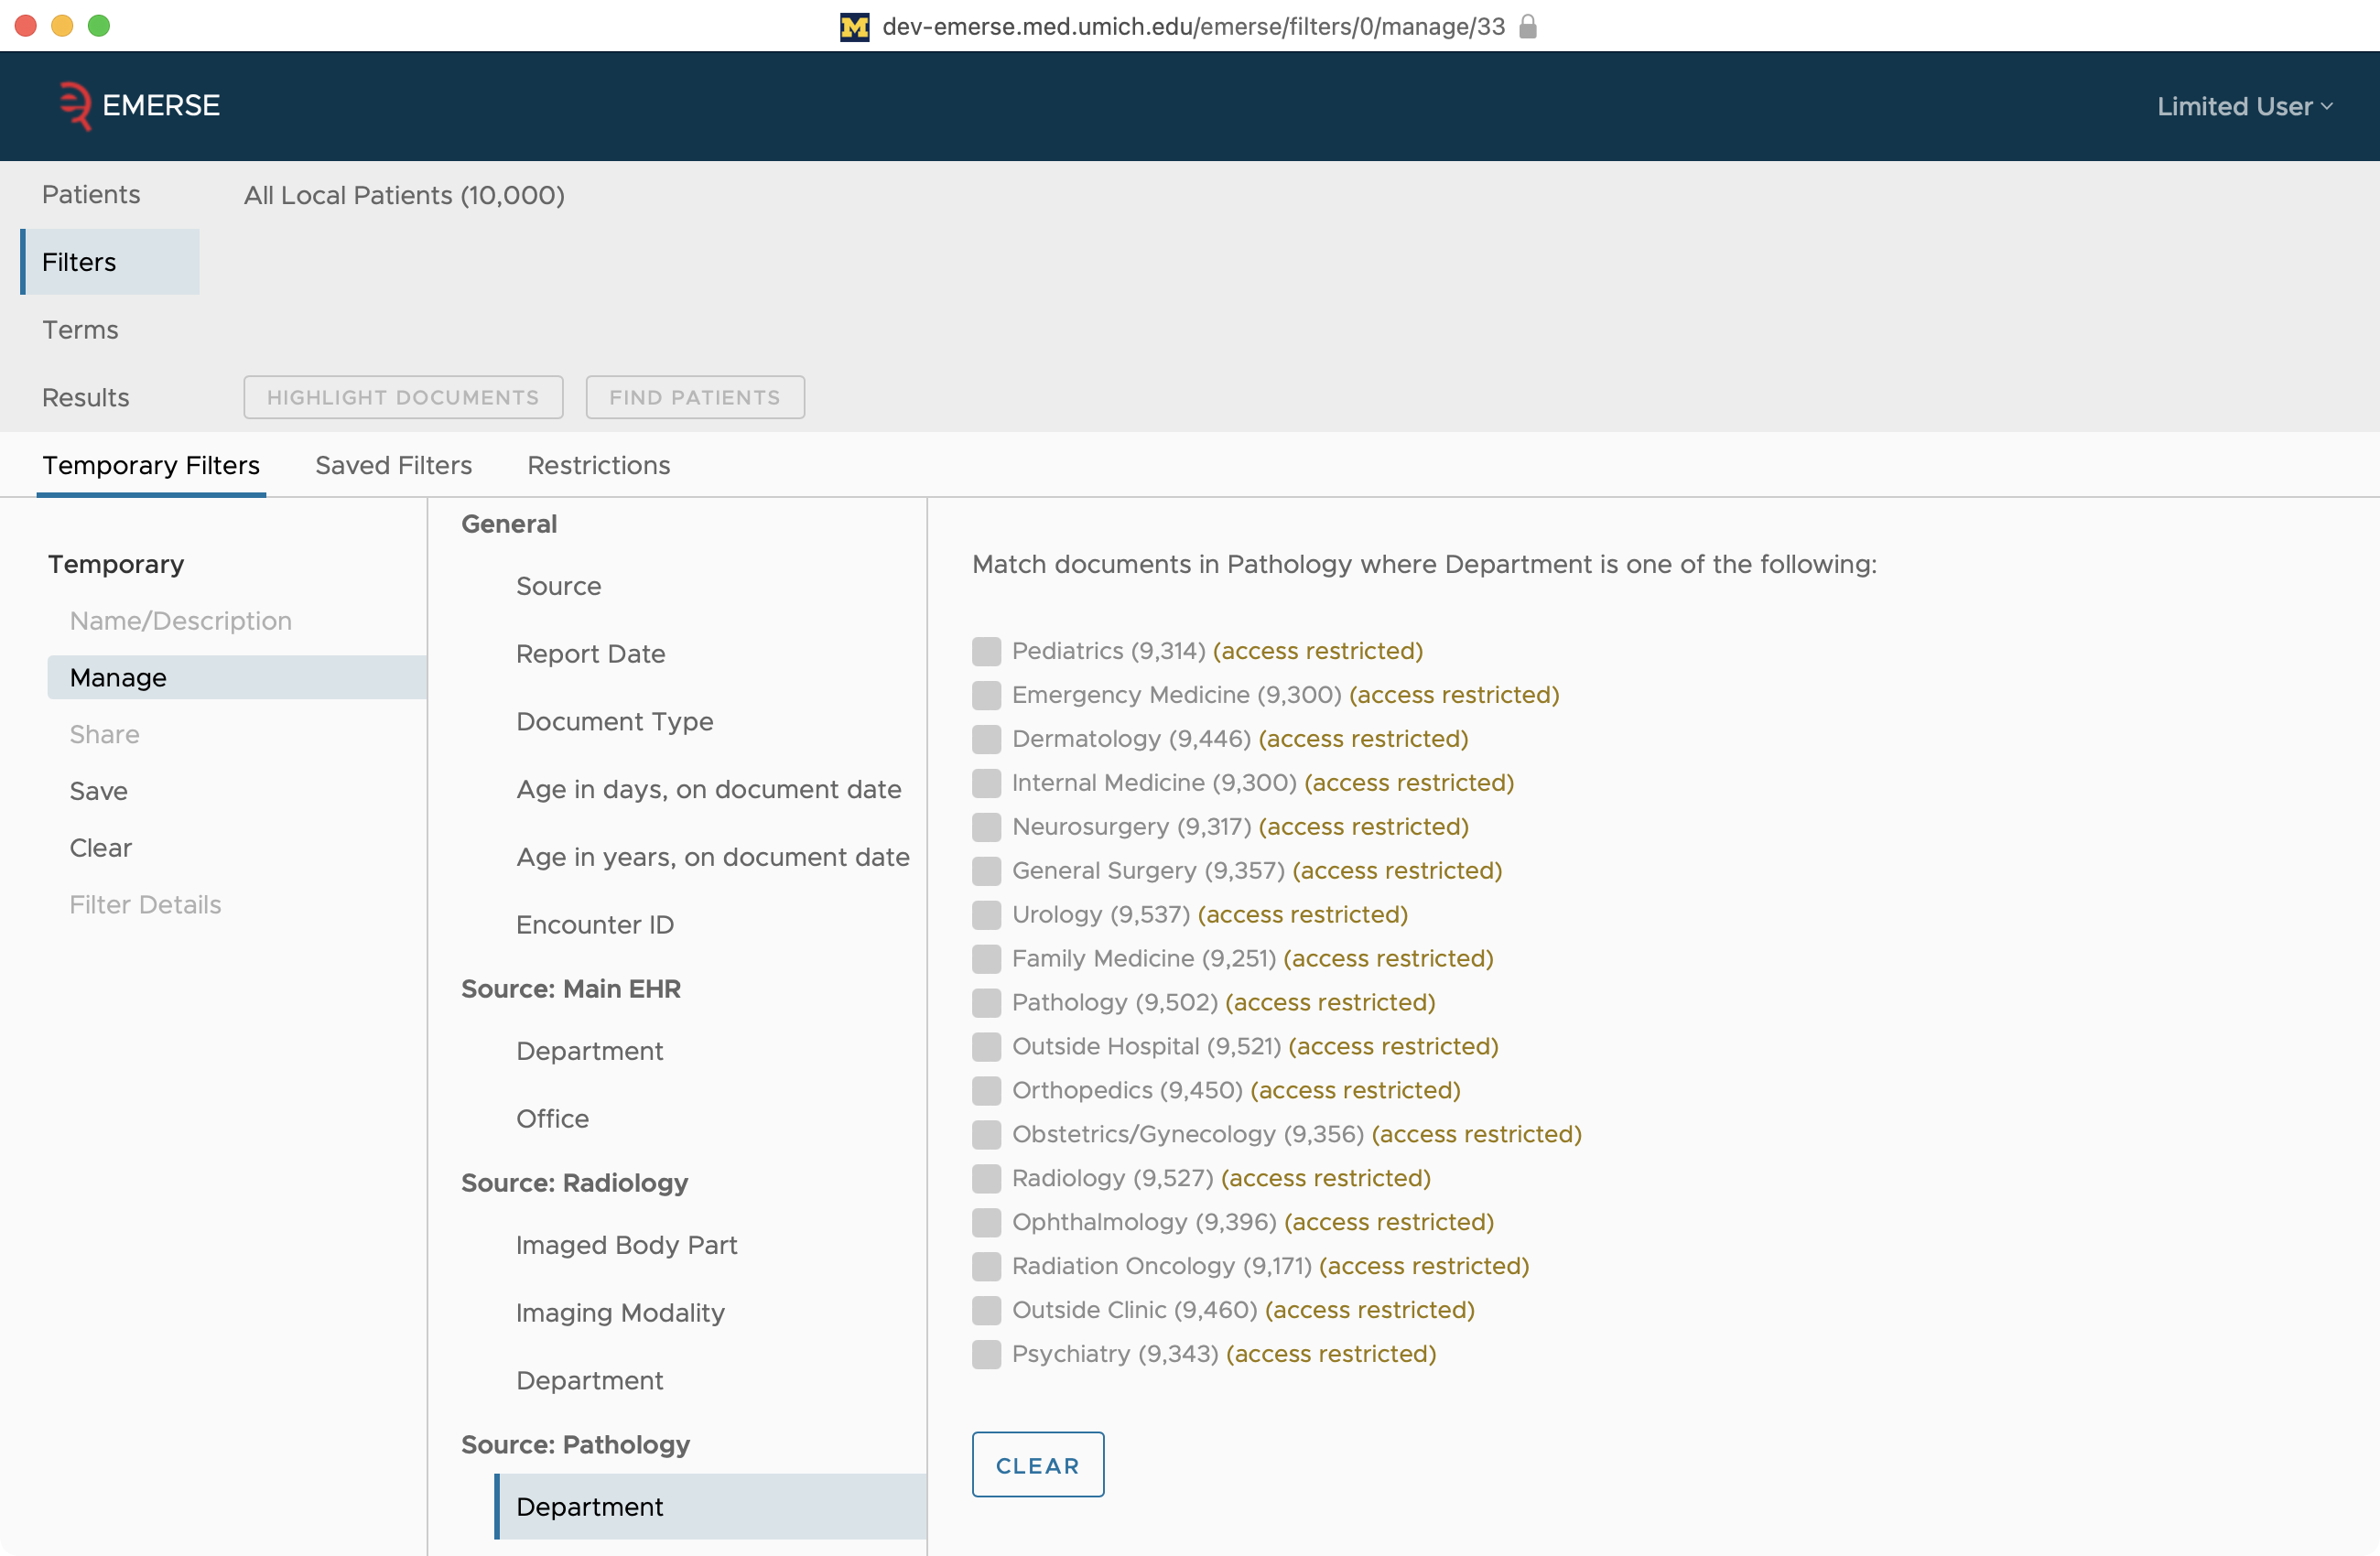Toggle the Outside Clinic checkbox
The image size is (2380, 1556).
(x=986, y=1311)
